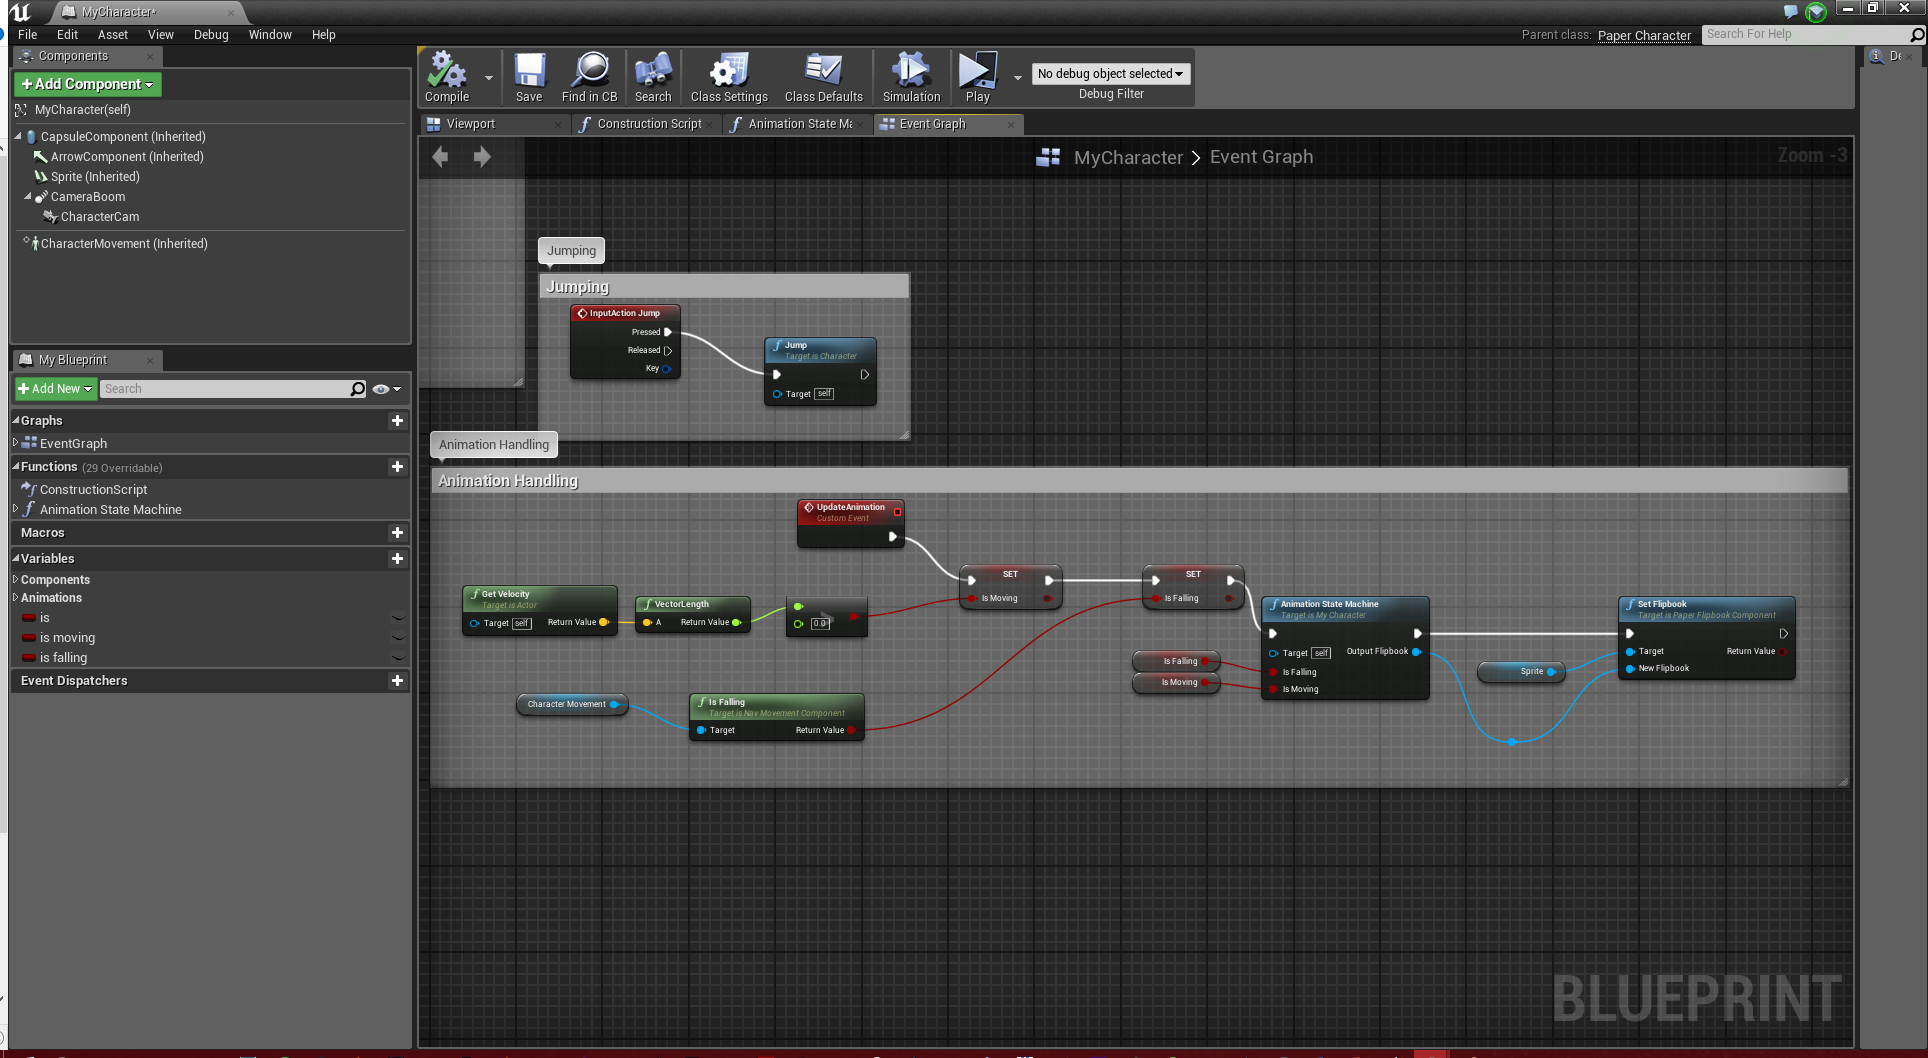Screen dimensions: 1928x1058
Task: Open the Paper Character parent class link
Action: click(1644, 35)
